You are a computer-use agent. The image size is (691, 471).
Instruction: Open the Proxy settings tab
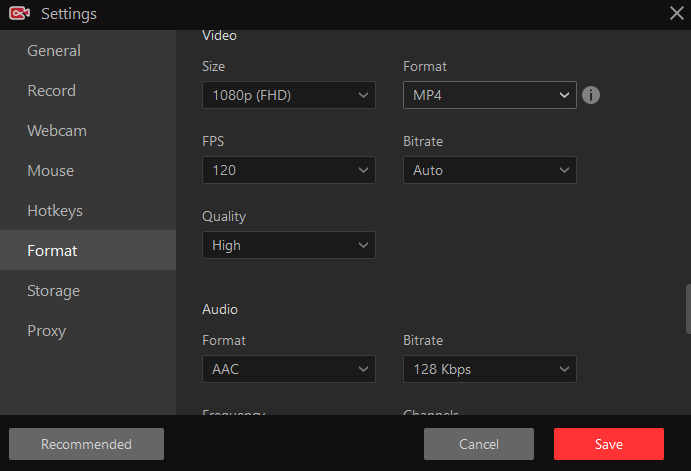coord(47,331)
